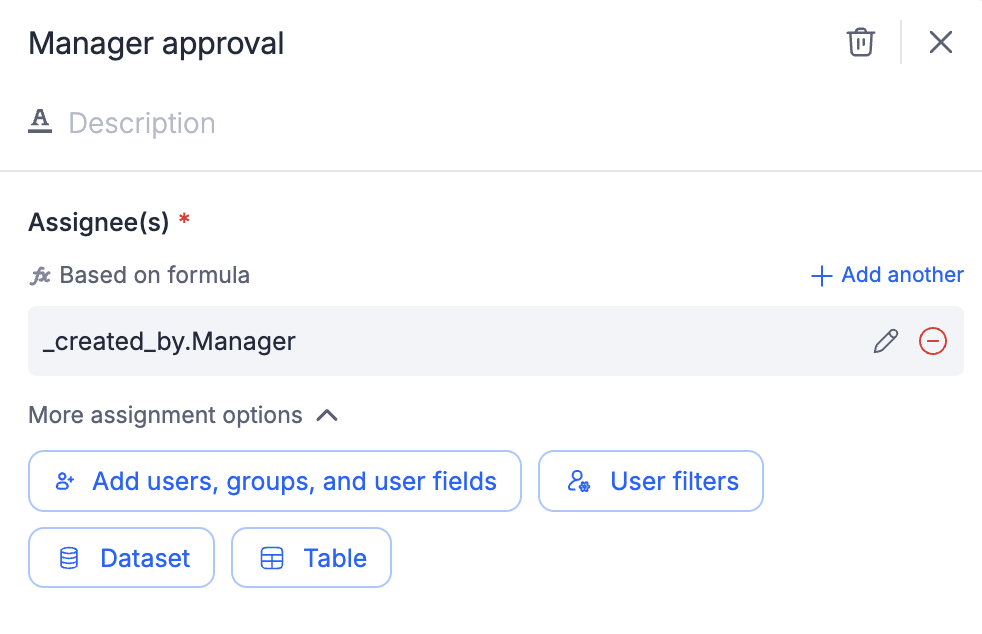The height and width of the screenshot is (634, 982).
Task: Close the Manager approval panel
Action: pyautogui.click(x=941, y=42)
